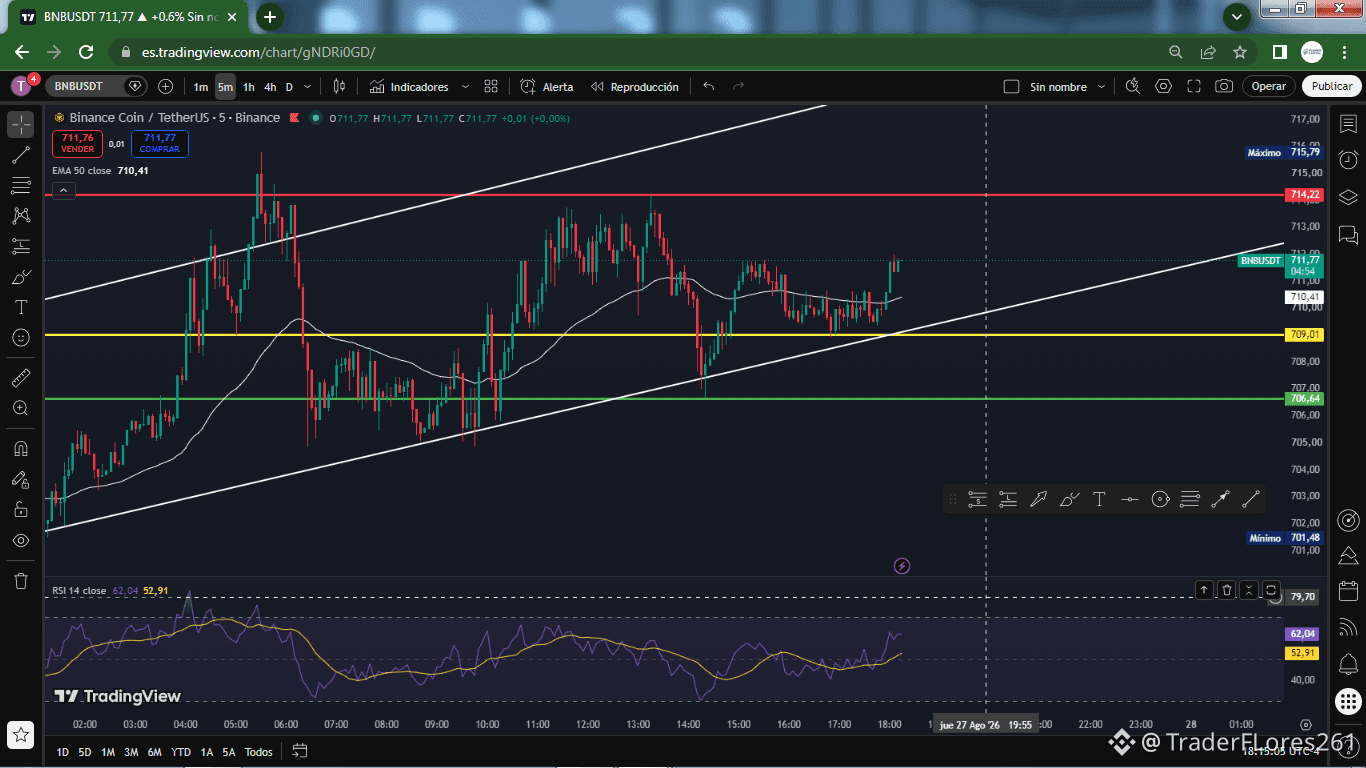Open the chats panel in right sidebar
Viewport: 1366px width, 768px height.
coord(1348,235)
